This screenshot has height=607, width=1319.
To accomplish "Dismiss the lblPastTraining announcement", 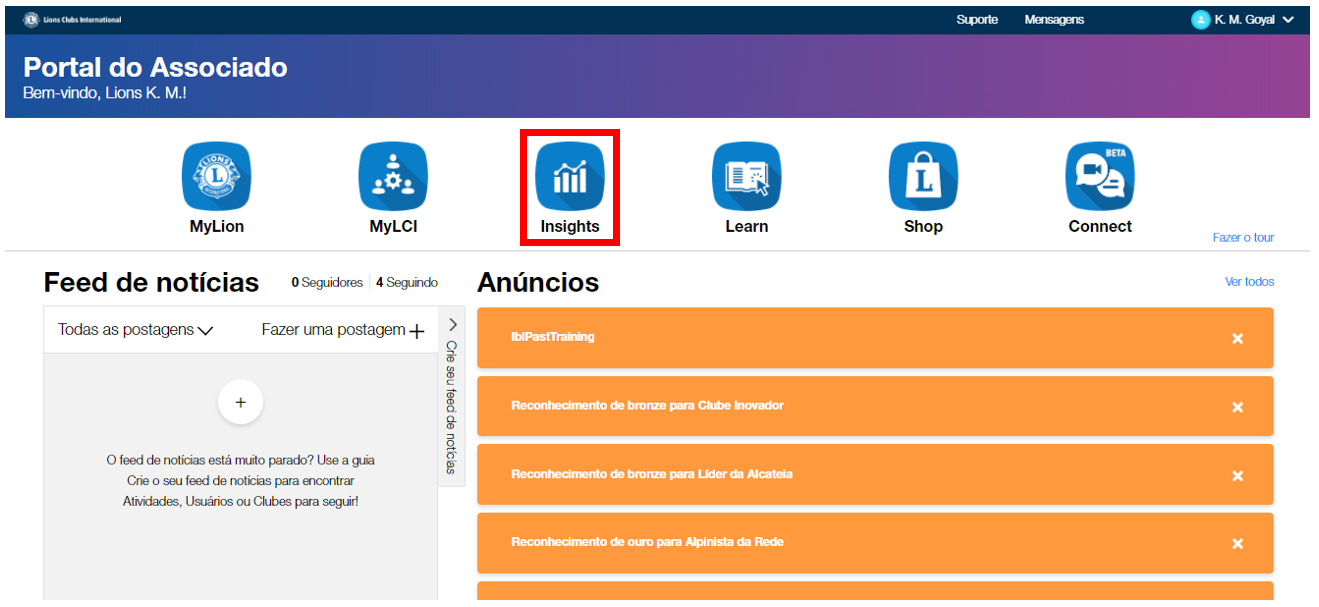I will coord(1237,339).
